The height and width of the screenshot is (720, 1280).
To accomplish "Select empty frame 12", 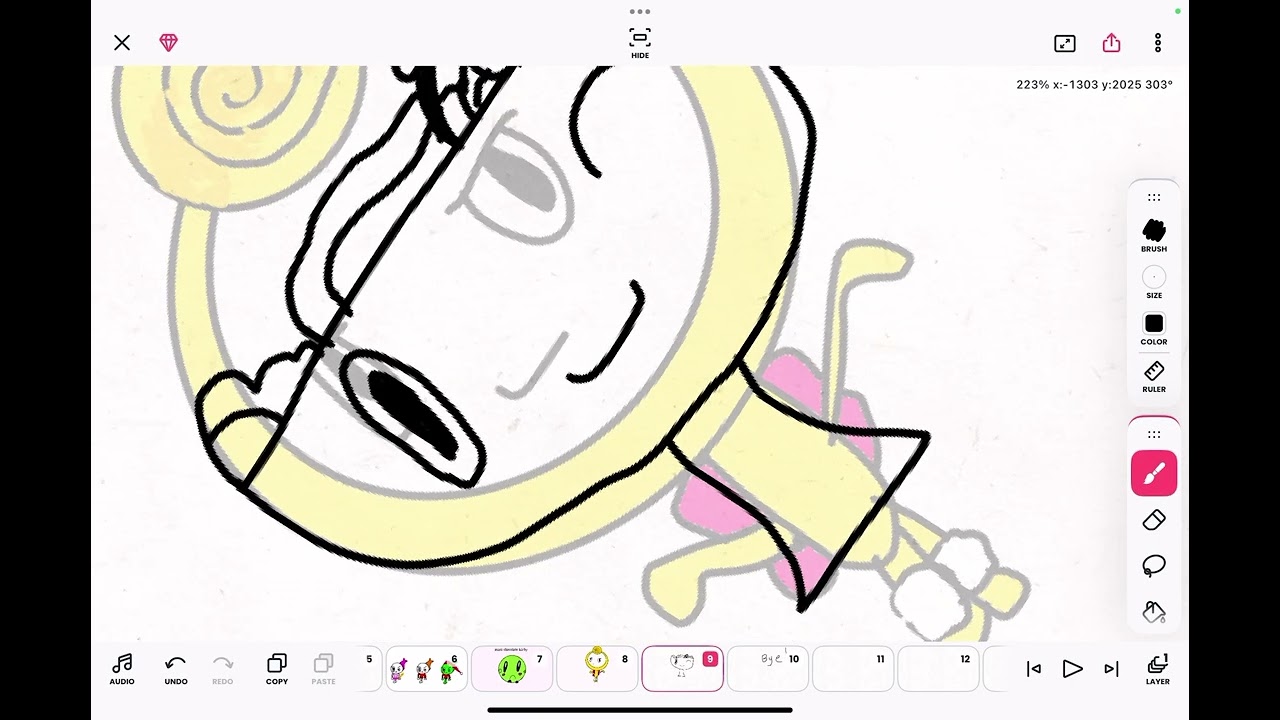I will (938, 669).
